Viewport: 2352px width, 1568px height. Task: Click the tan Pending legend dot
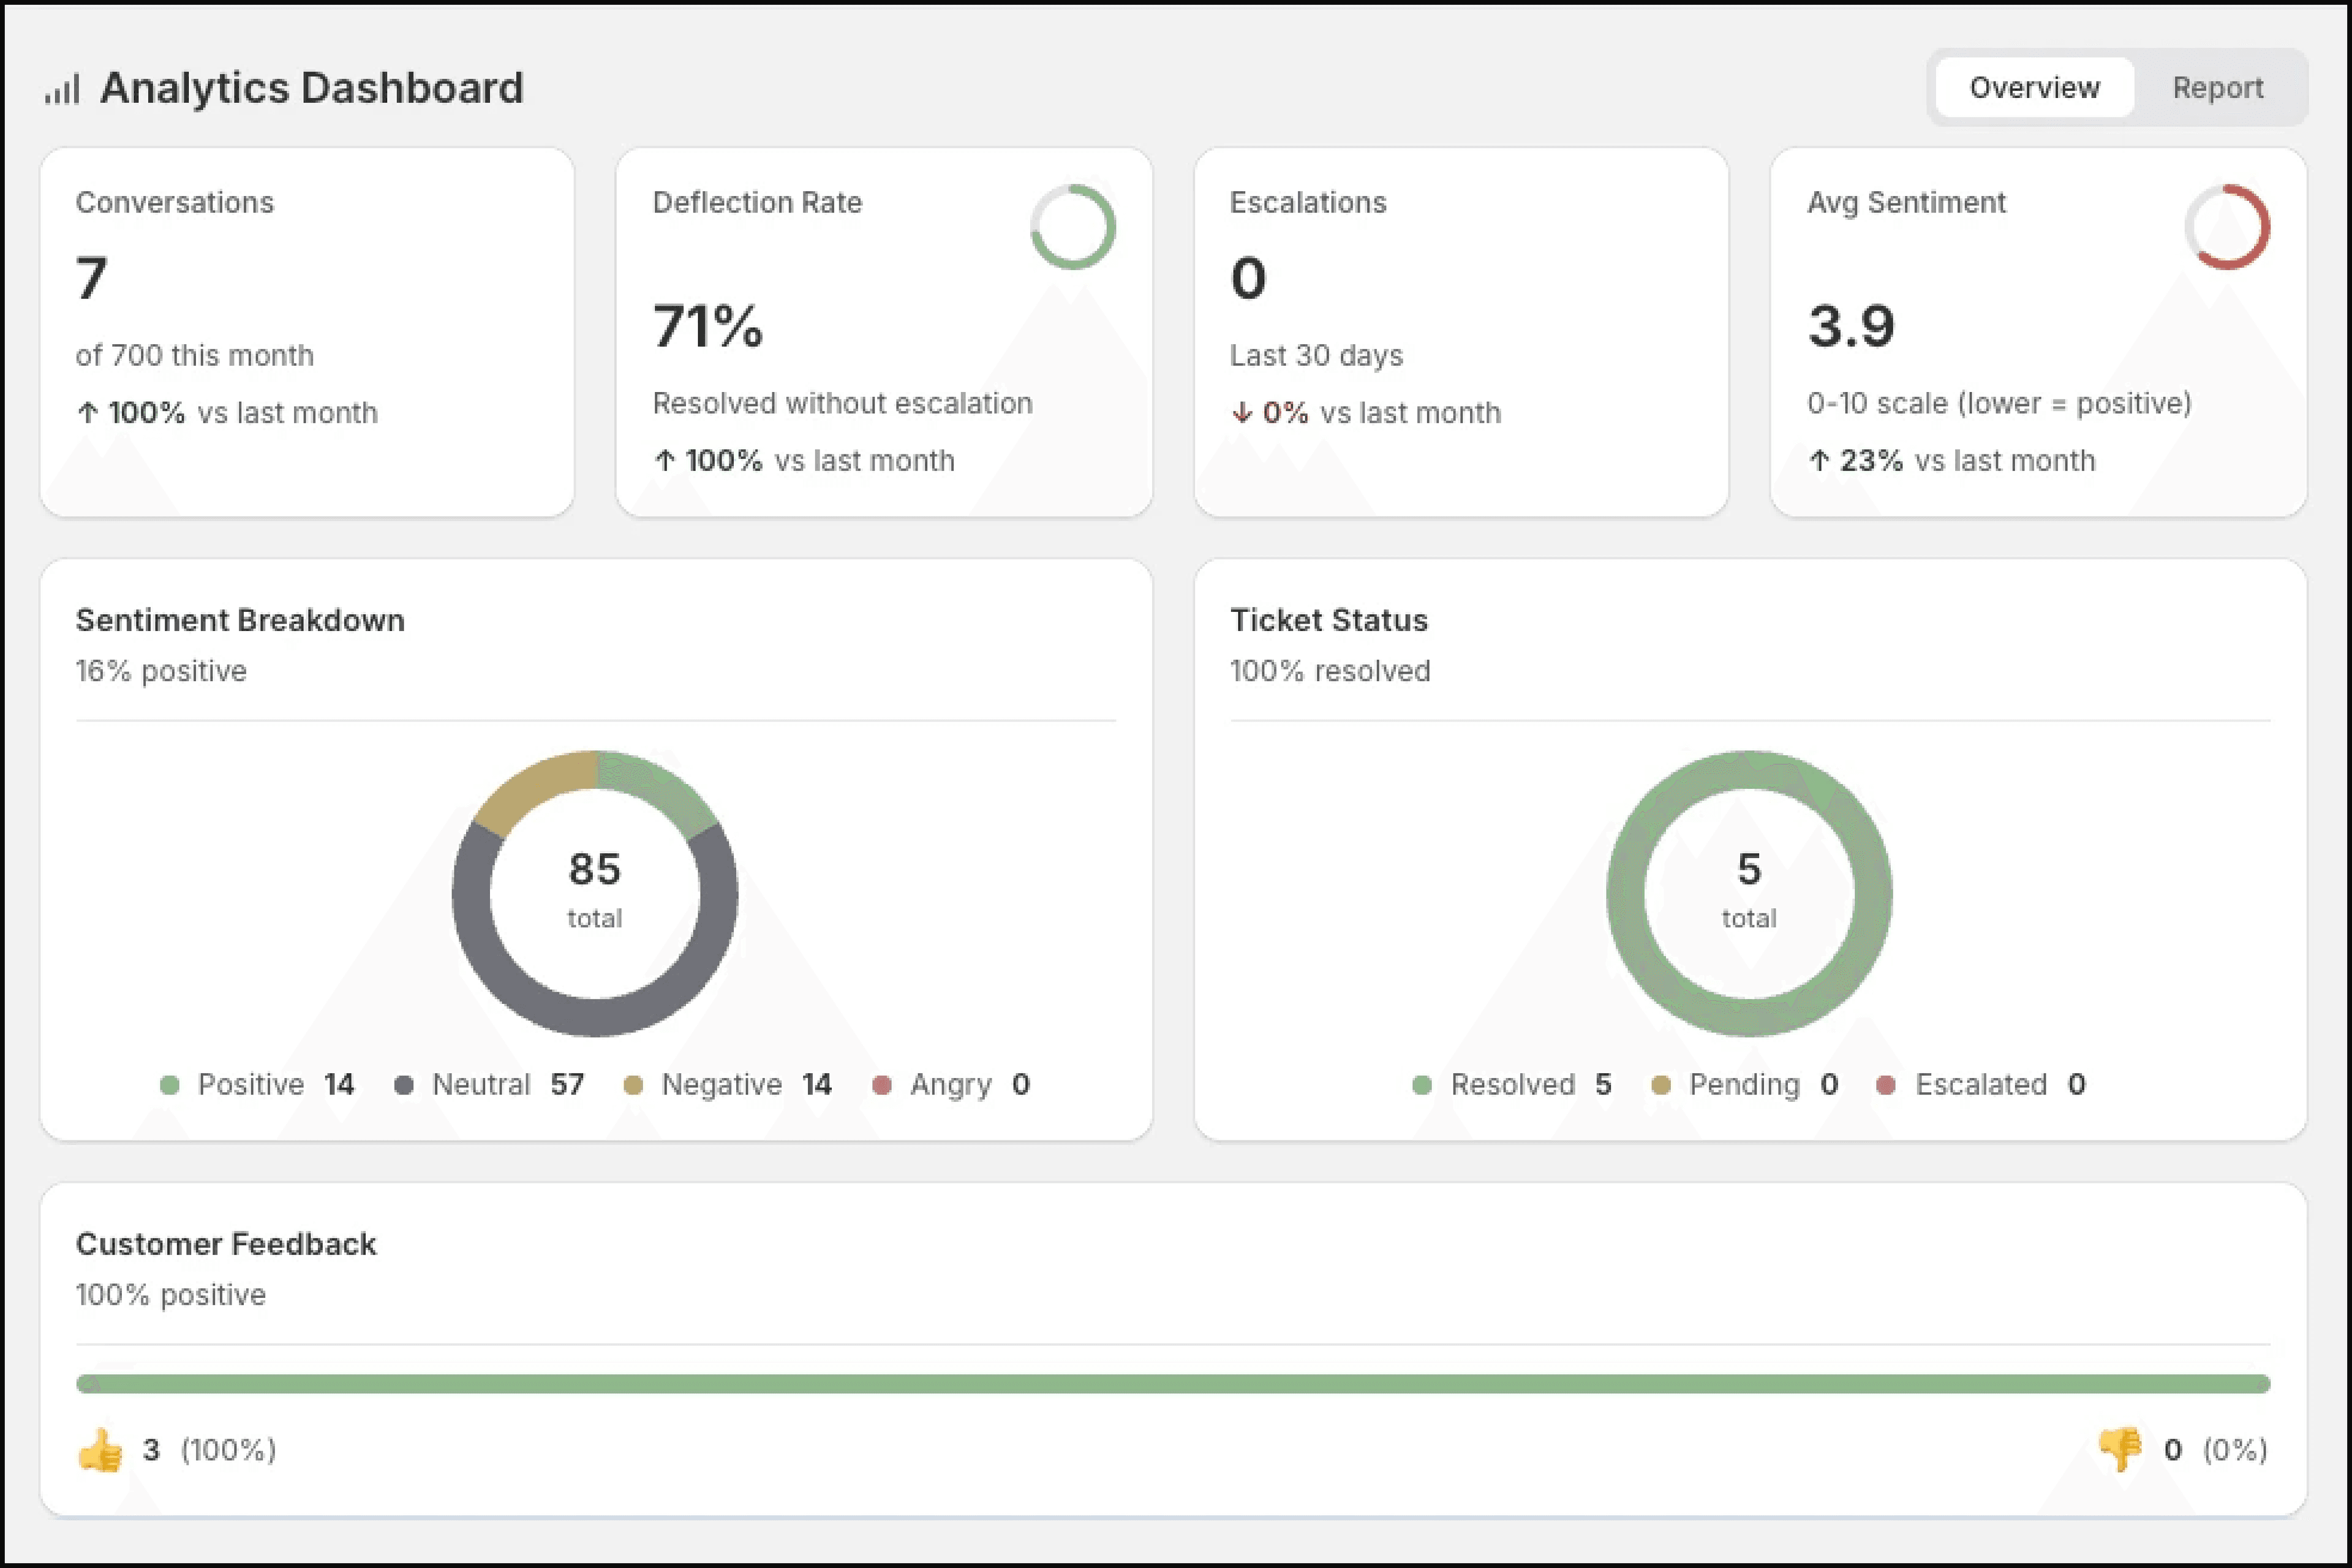click(x=1661, y=1085)
